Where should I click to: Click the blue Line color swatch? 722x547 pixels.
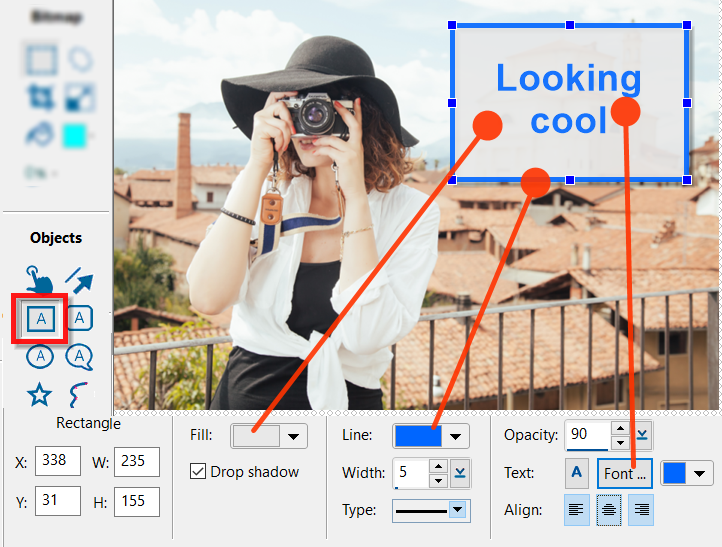pos(418,436)
